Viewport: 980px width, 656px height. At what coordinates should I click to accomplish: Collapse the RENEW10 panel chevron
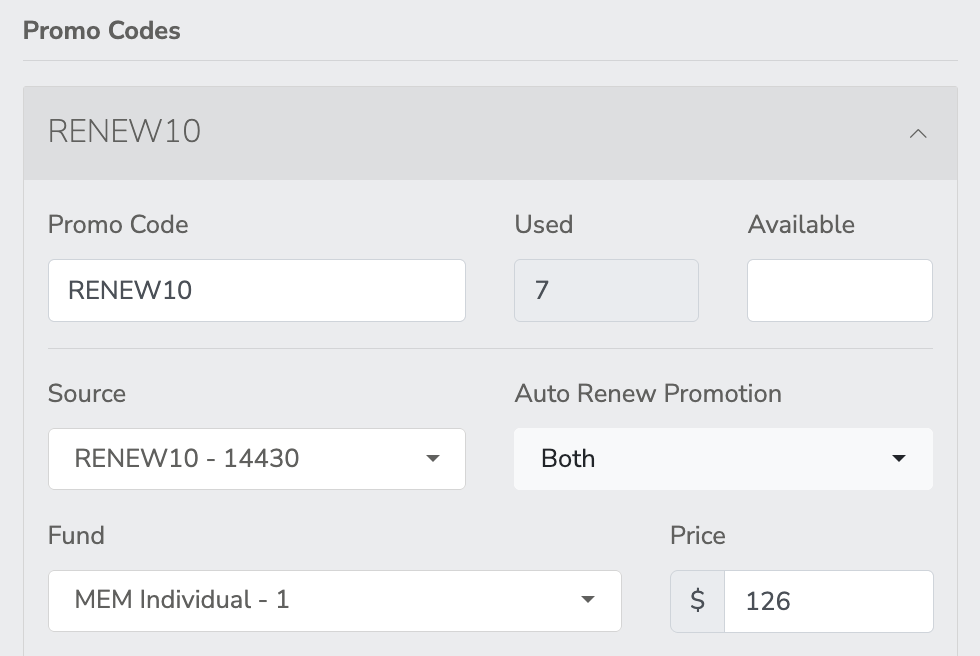click(918, 133)
